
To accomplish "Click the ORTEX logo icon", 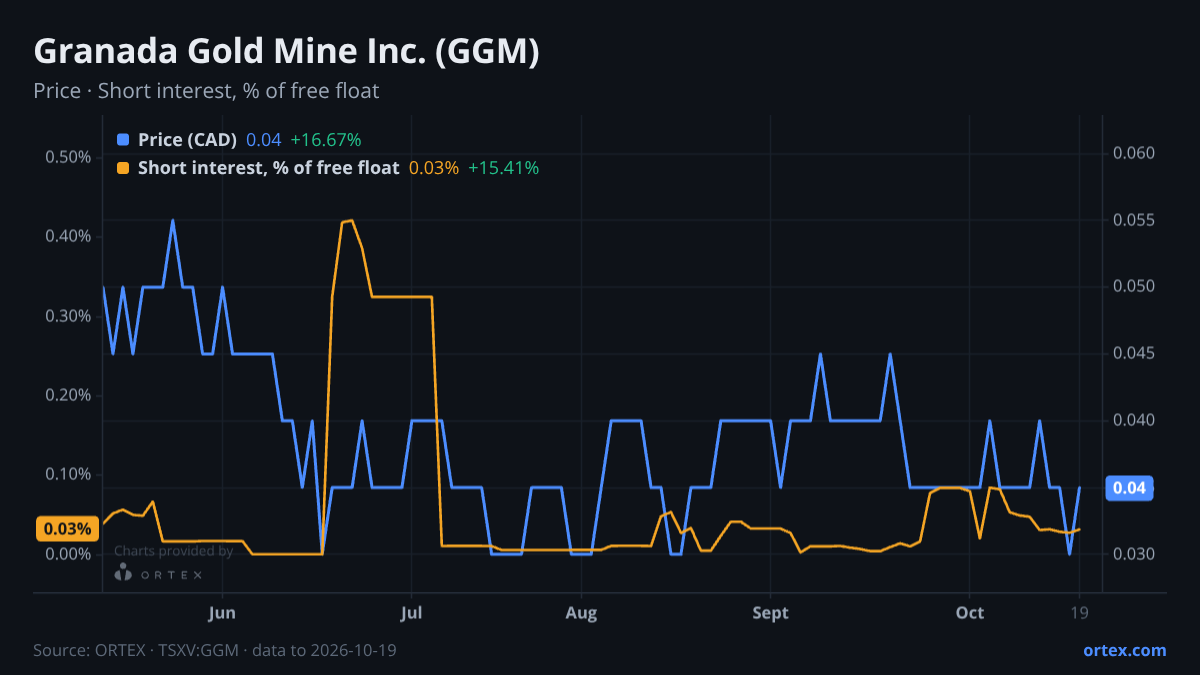I will (123, 574).
